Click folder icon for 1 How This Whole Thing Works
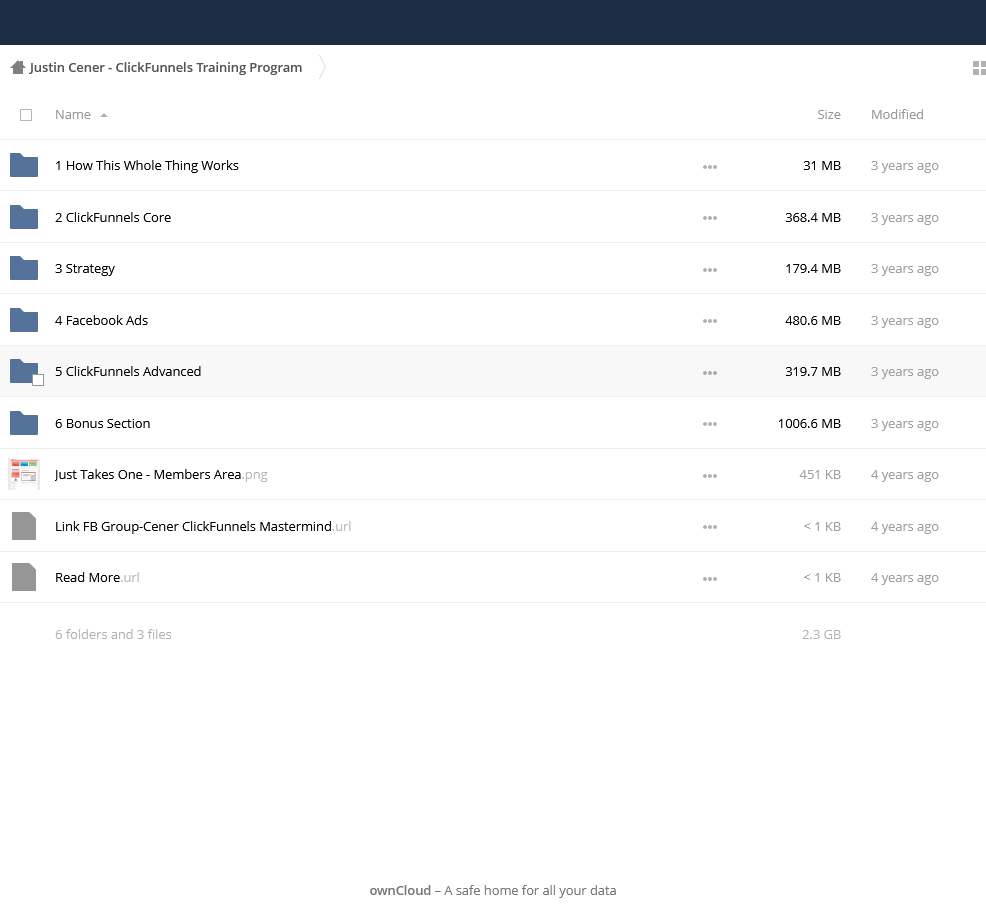 tap(24, 165)
